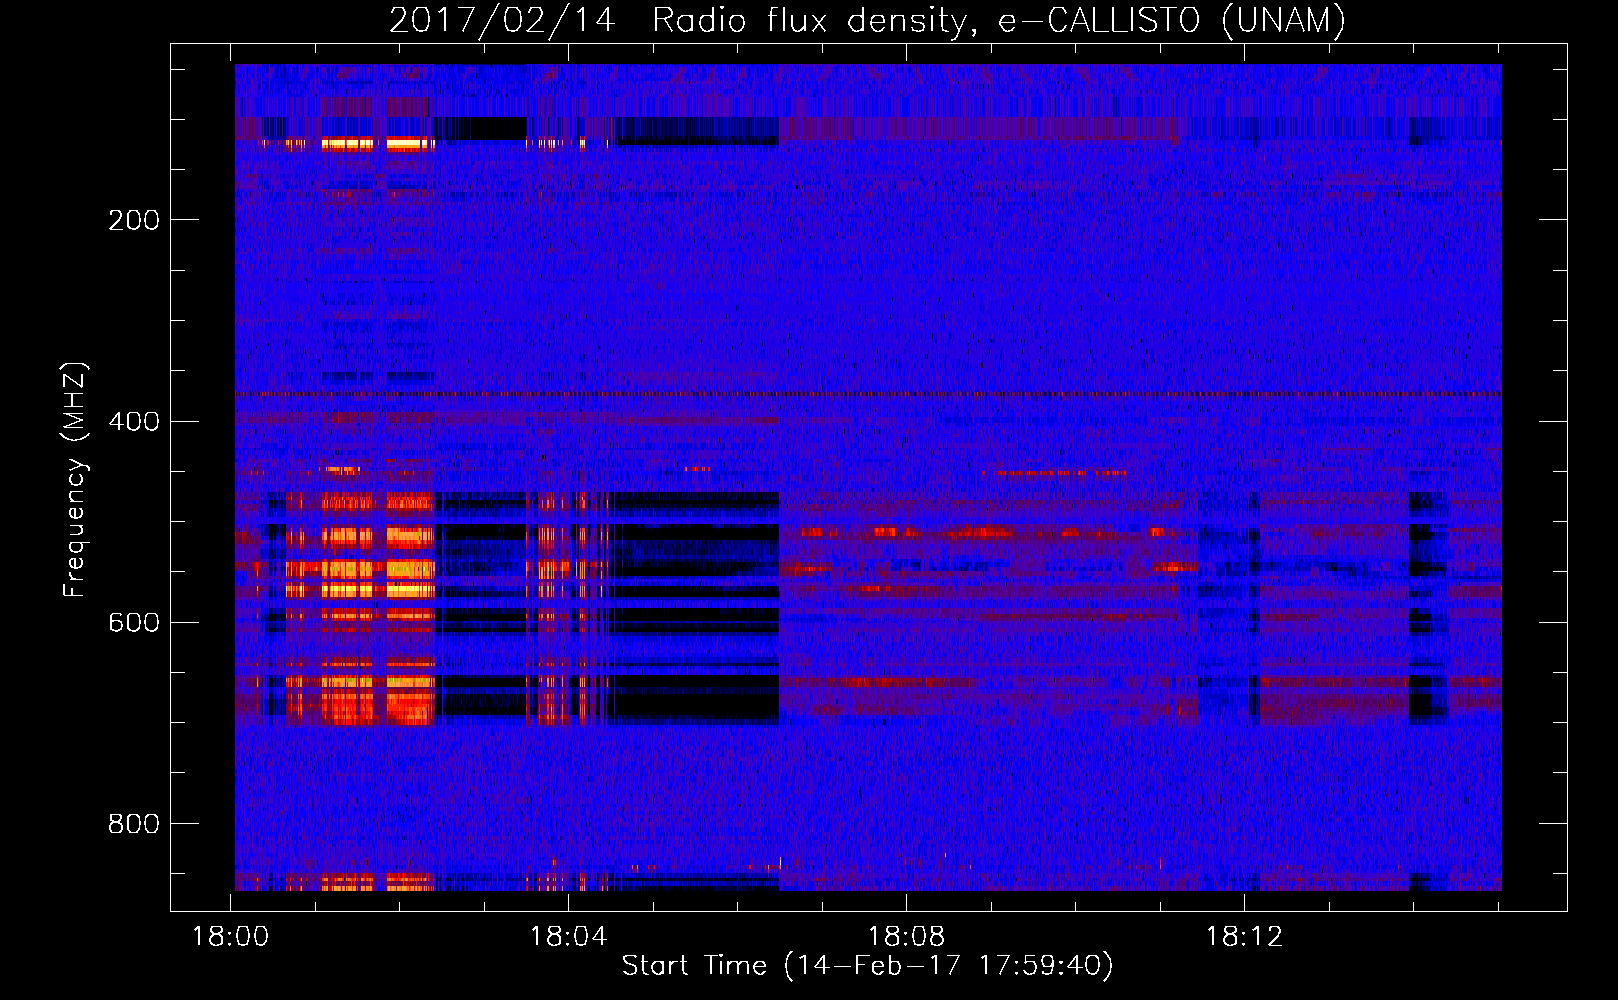Click the plot title "2017/02/14 Radio flux density, e-CALLISTO (UNAM)"
Viewport: 1618px width, 1000px height.
pyautogui.click(x=867, y=20)
